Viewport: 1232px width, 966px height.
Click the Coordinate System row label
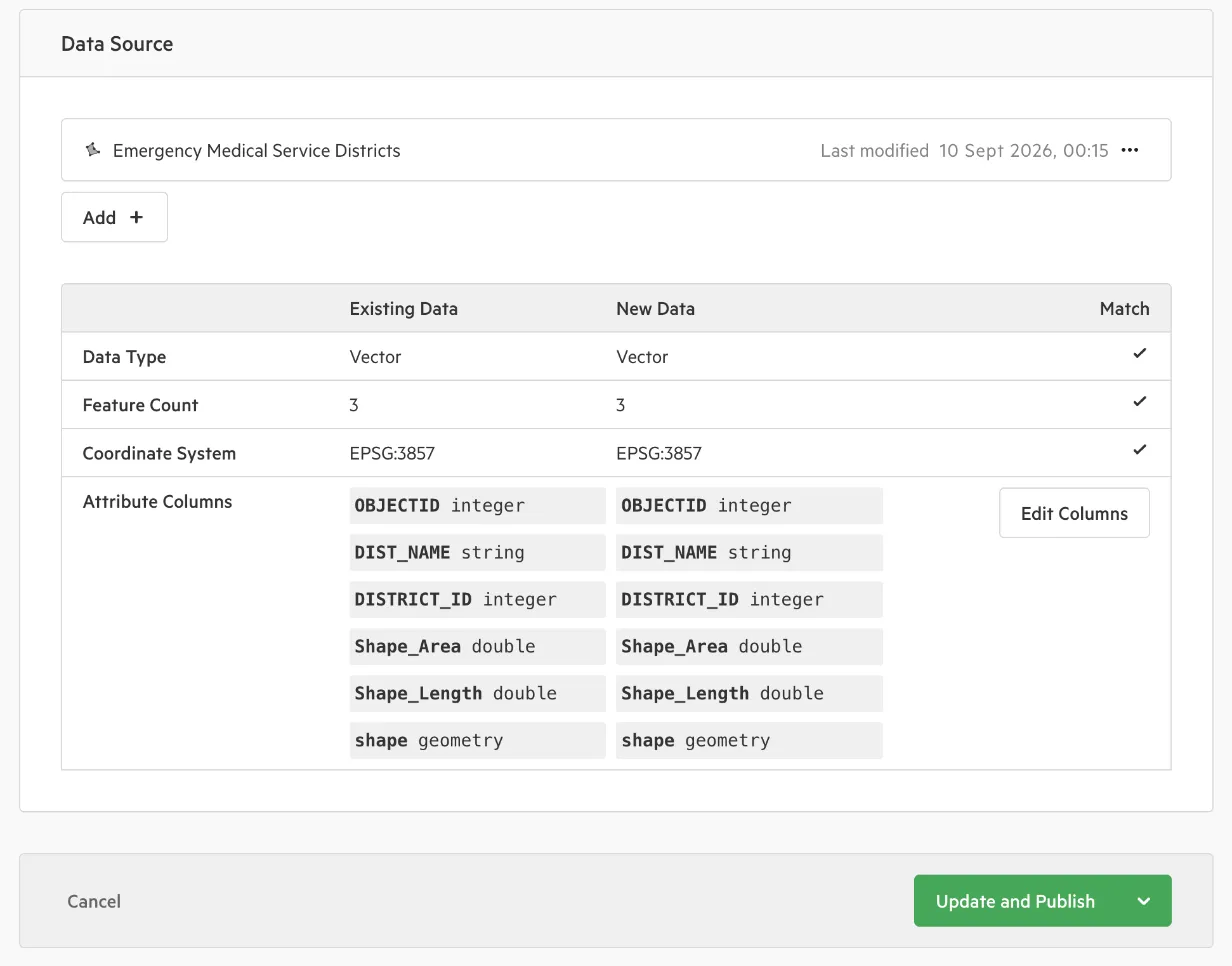(159, 453)
